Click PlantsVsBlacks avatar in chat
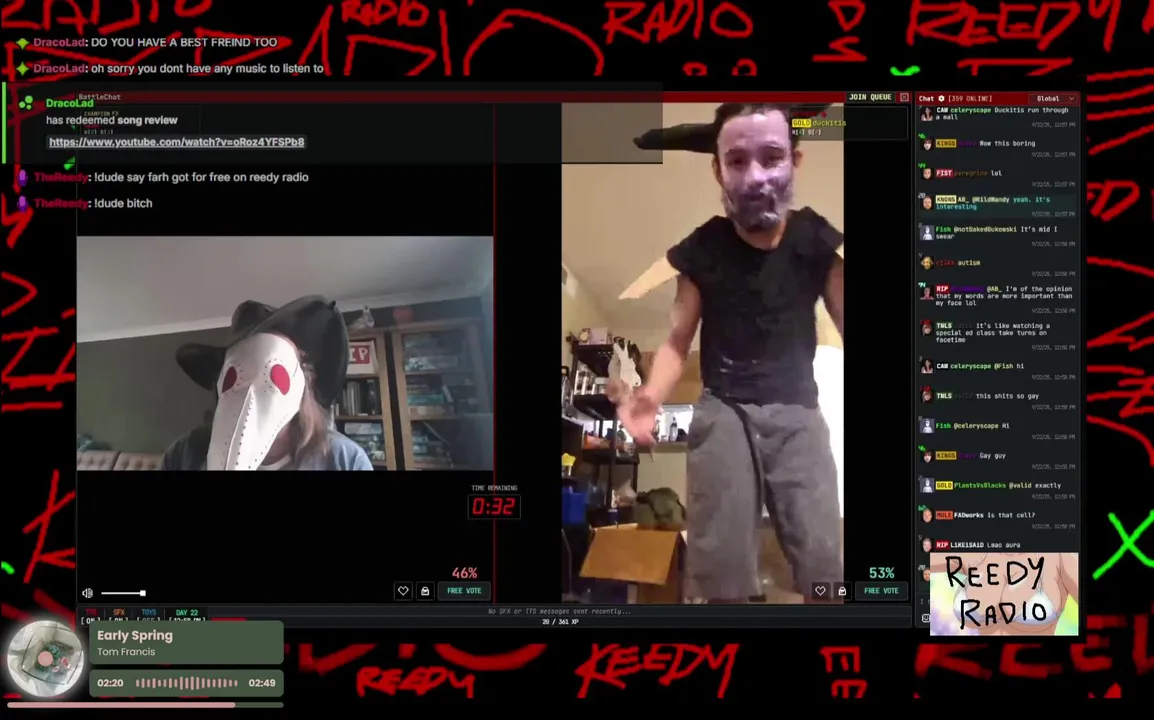This screenshot has width=1154, height=720. [x=927, y=485]
